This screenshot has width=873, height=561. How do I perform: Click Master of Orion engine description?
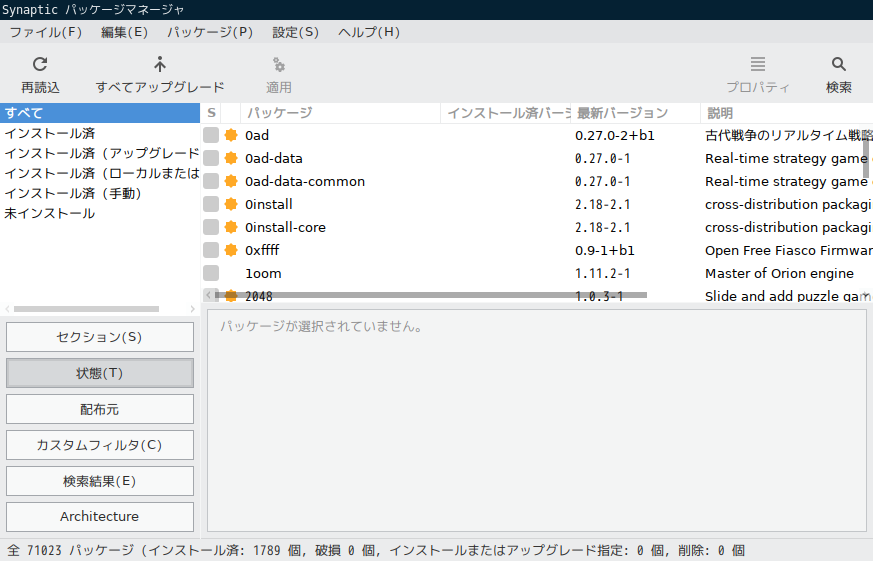pyautogui.click(x=779, y=273)
